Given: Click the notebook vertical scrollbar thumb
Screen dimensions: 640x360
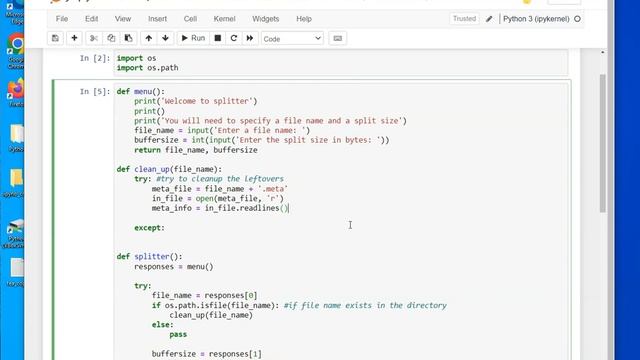Looking at the screenshot, I should coord(603,143).
